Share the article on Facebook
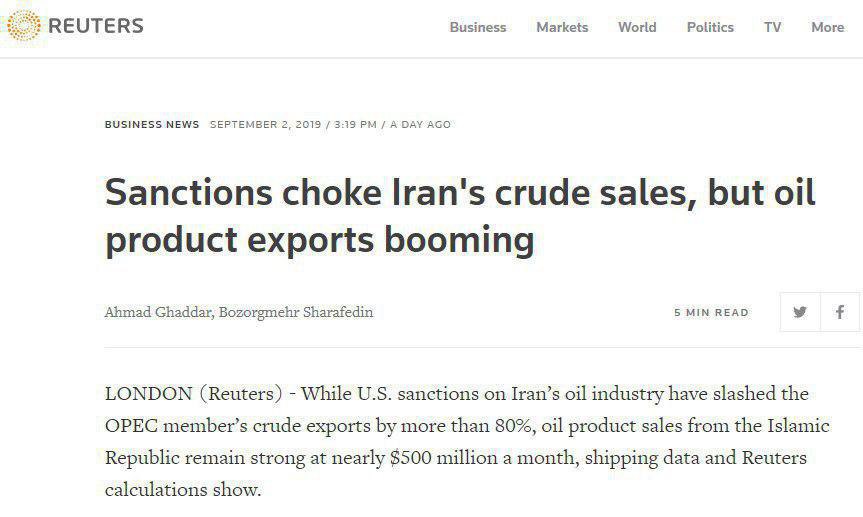This screenshot has width=863, height=517. [x=840, y=312]
